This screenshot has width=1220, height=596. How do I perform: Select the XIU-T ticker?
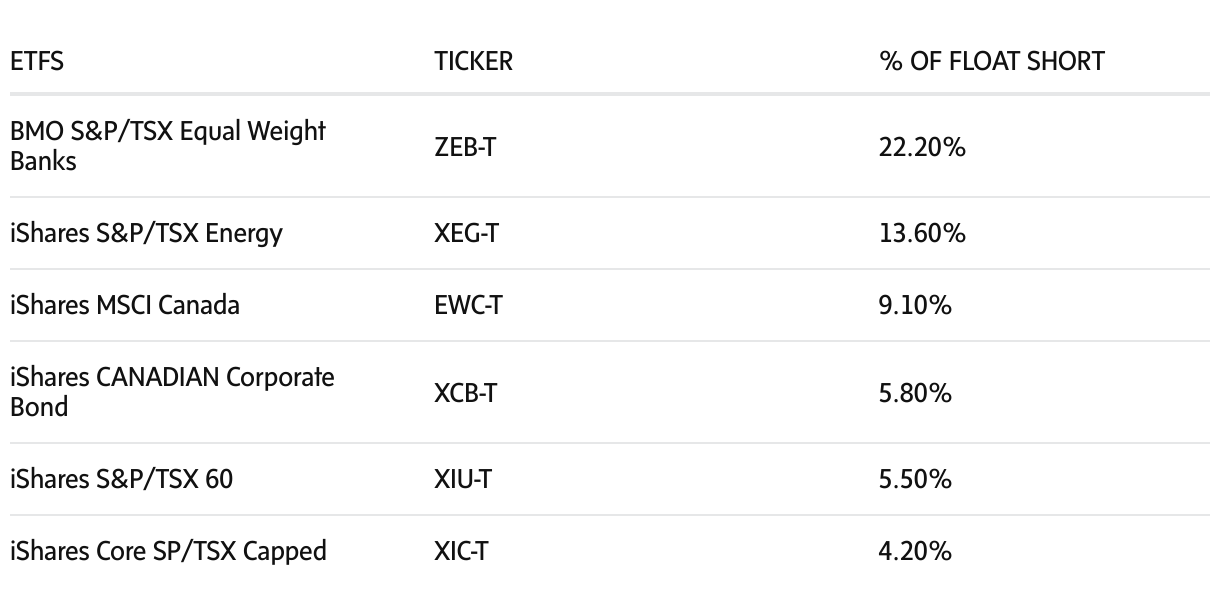pos(463,479)
